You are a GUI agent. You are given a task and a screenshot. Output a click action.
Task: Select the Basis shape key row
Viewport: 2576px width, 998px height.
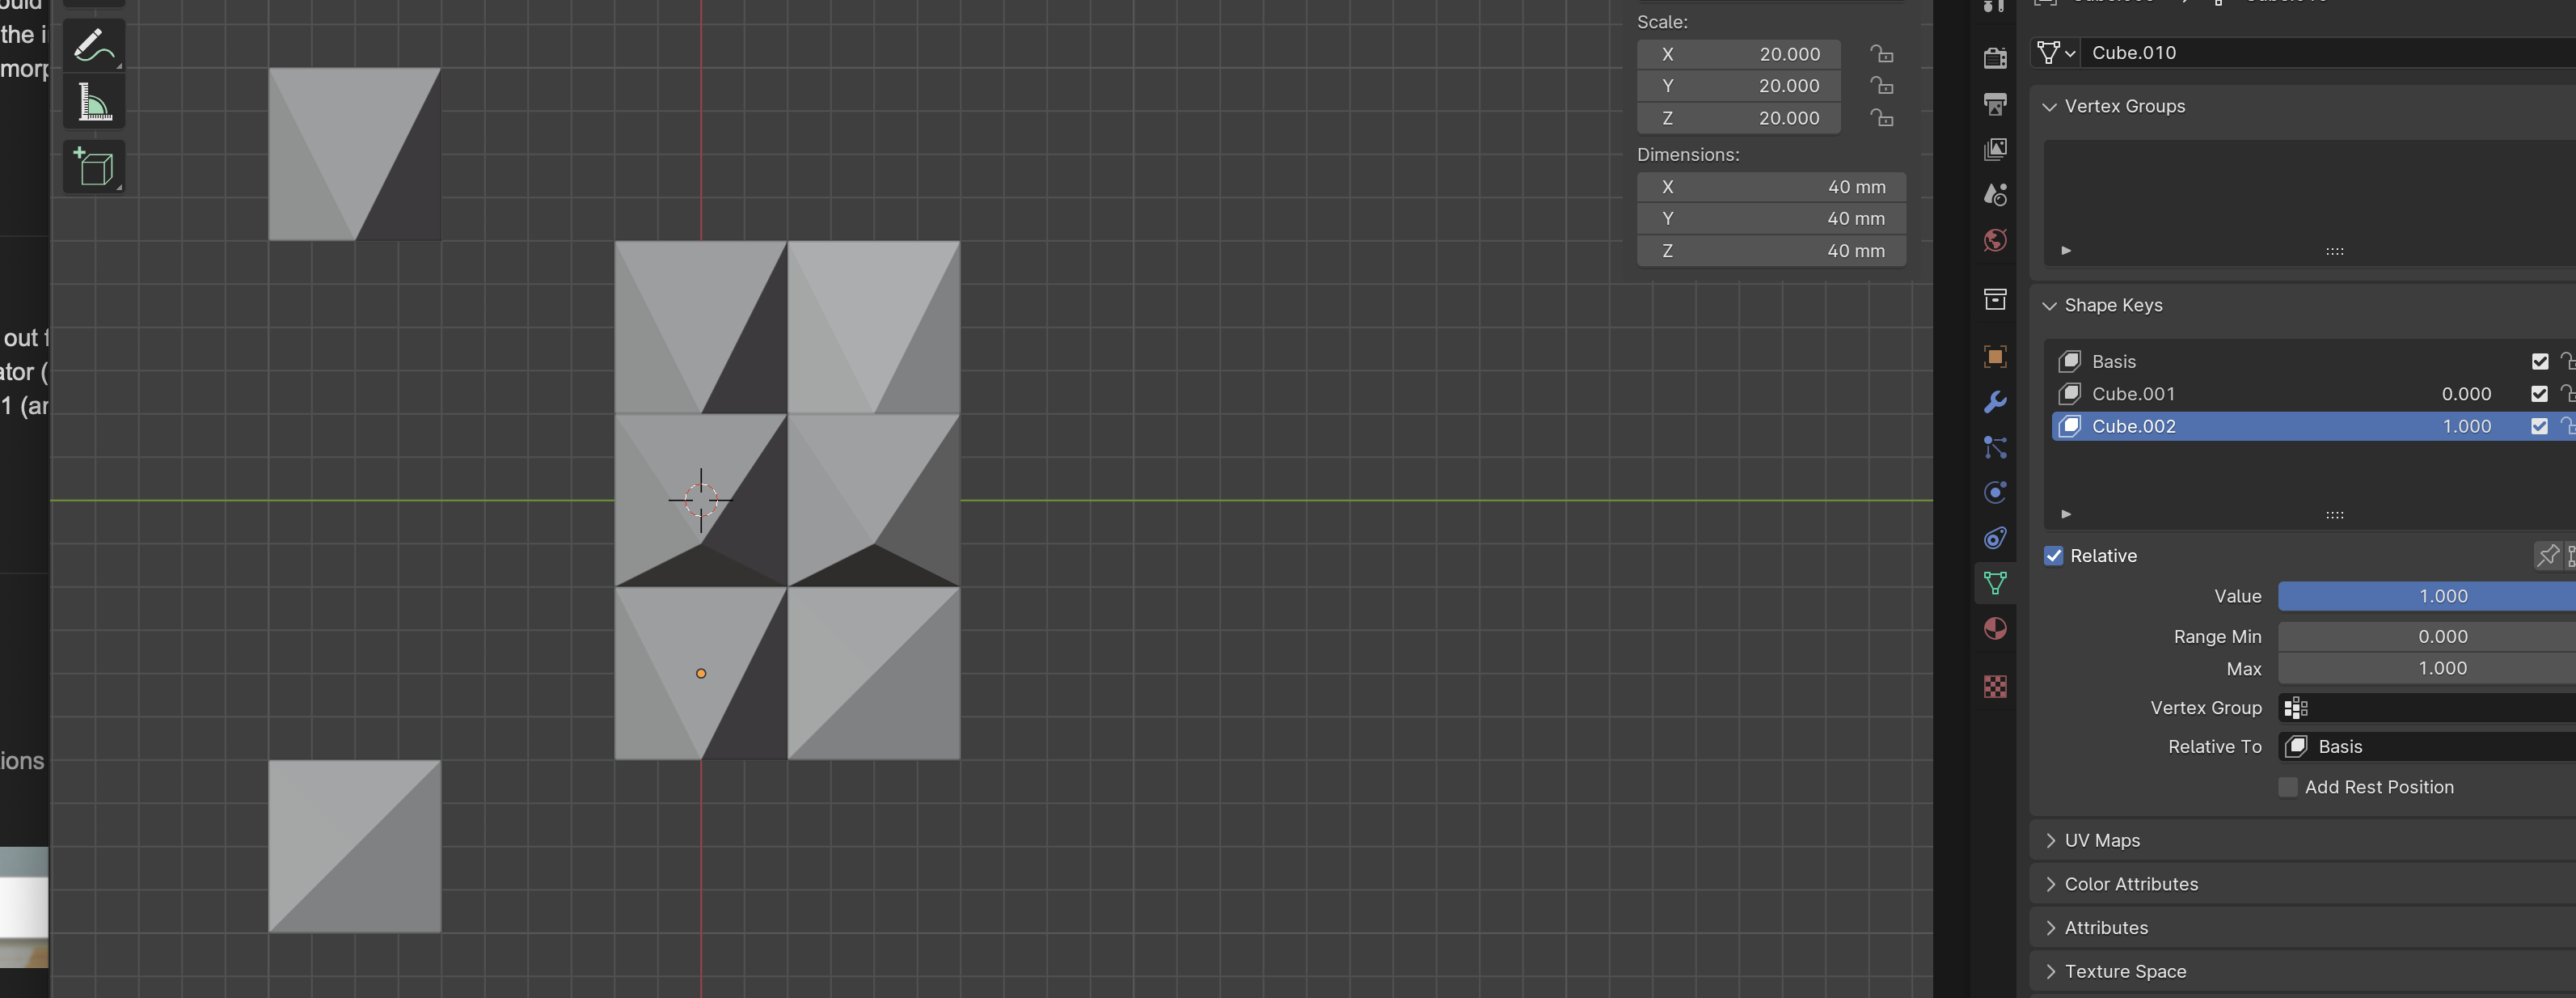(2313, 361)
